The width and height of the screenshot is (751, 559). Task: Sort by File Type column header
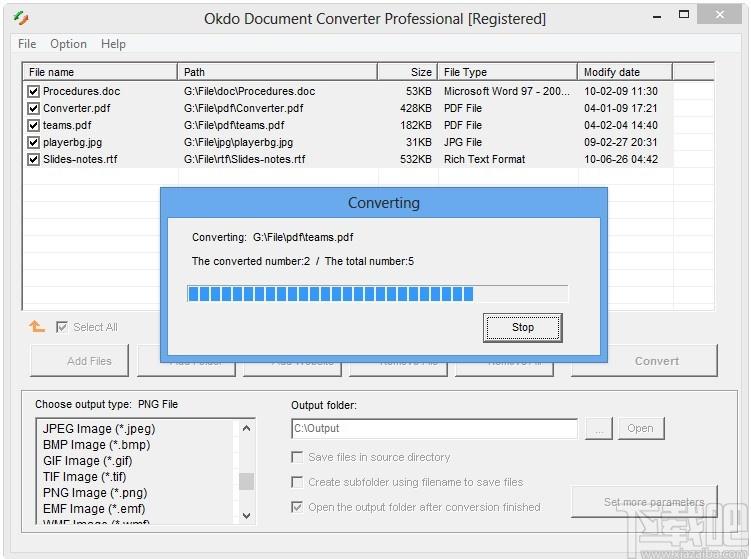pyautogui.click(x=507, y=72)
